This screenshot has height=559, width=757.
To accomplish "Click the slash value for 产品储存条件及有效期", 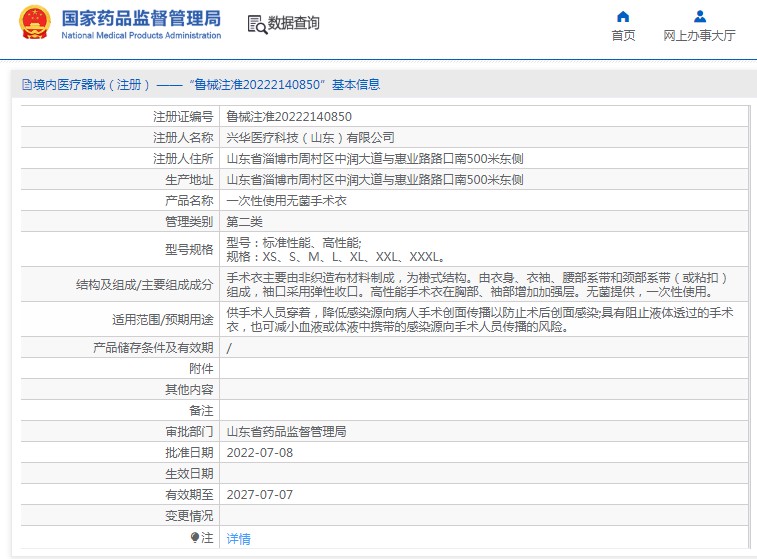I will tap(229, 348).
